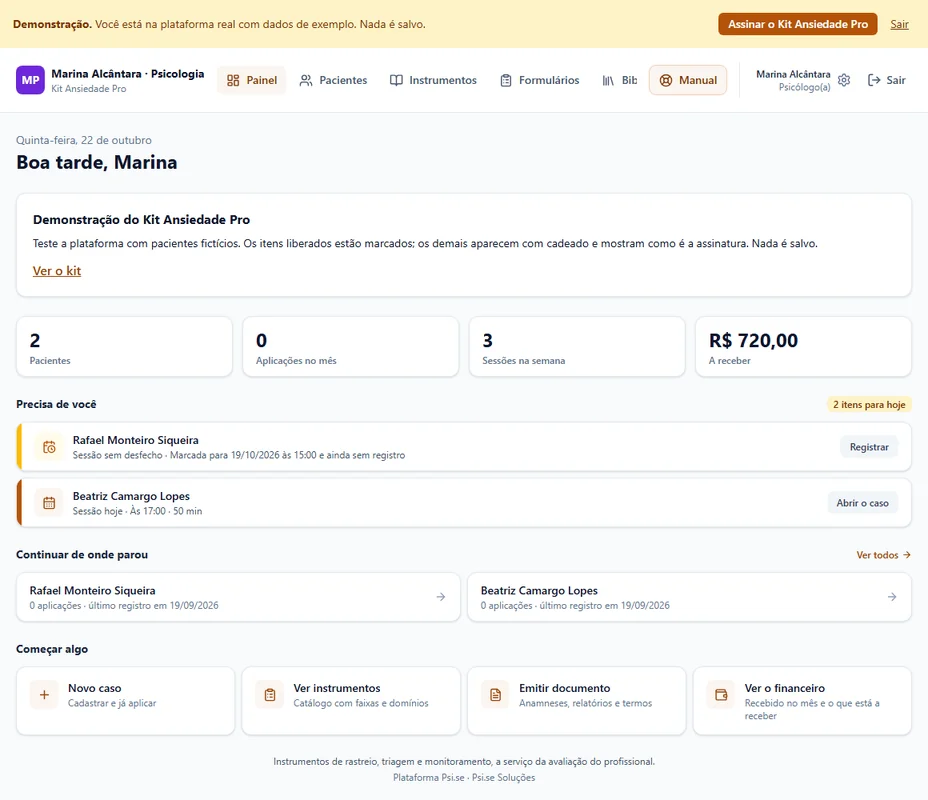Click the clipboard icon on Ver instrumentos
928x800 pixels.
click(x=270, y=695)
